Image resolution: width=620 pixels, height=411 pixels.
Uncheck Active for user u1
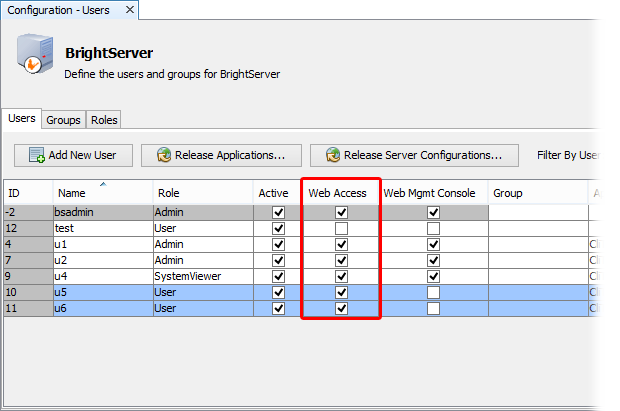278,244
